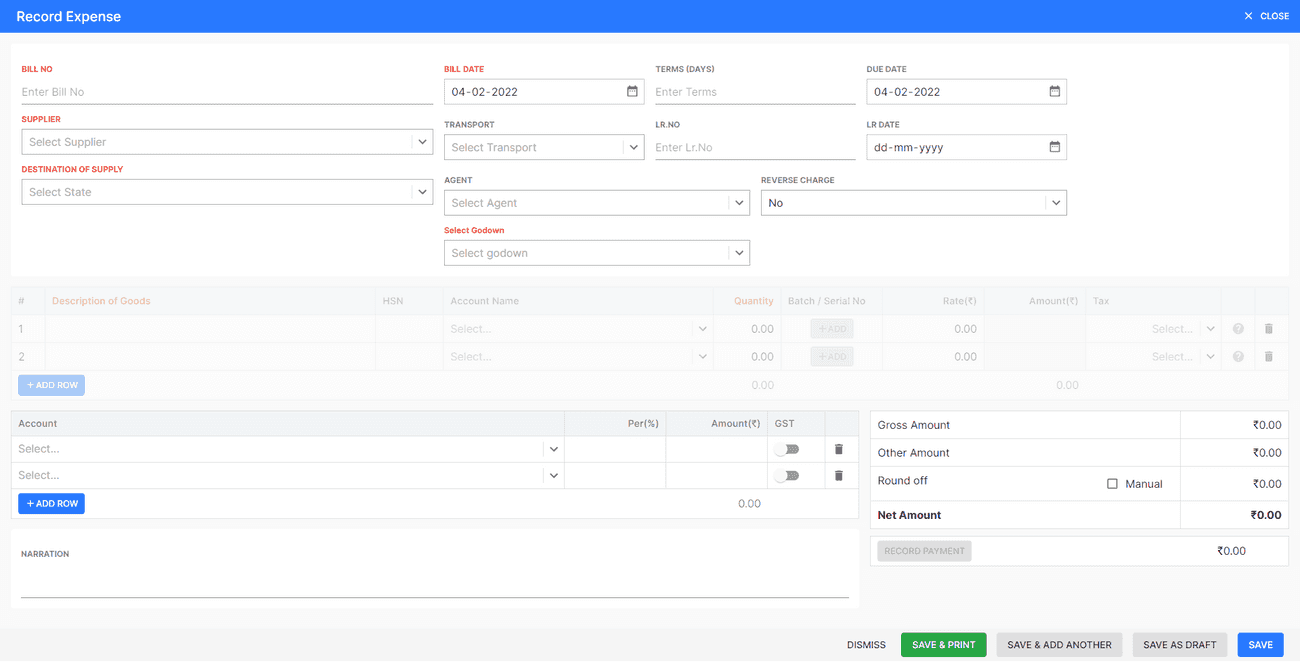Click the help icon on goods row 2

coord(1237,356)
